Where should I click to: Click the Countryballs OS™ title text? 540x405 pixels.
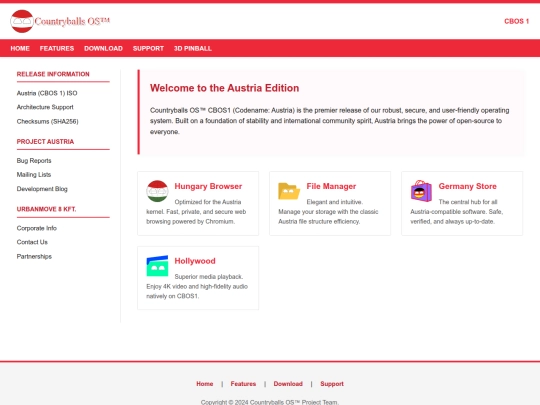pyautogui.click(x=72, y=21)
